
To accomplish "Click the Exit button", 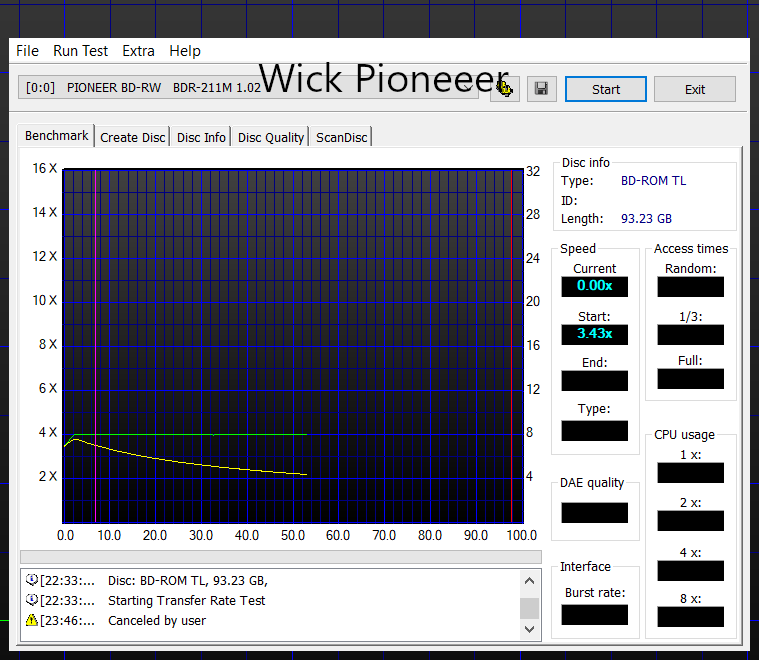I will pos(695,89).
